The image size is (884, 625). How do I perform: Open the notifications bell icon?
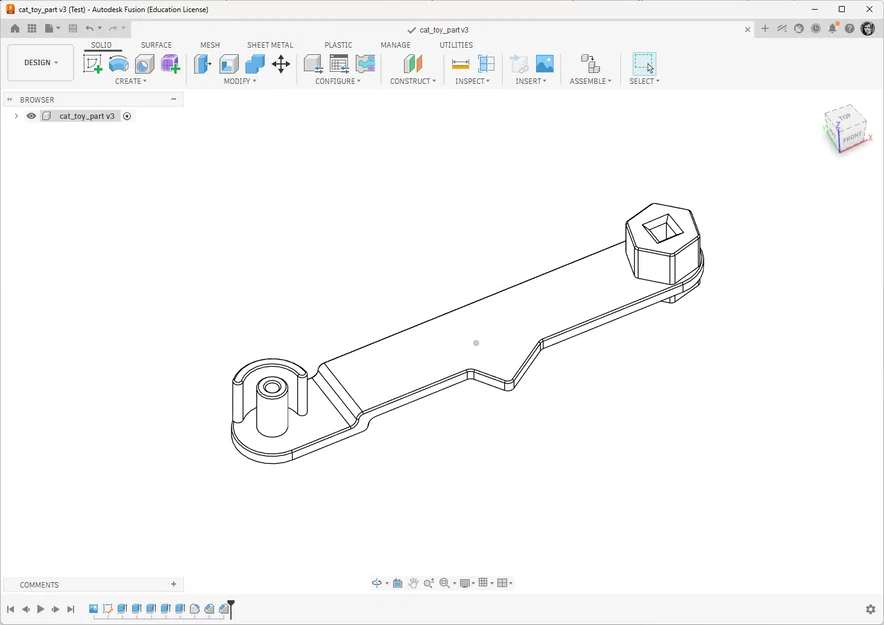833,28
